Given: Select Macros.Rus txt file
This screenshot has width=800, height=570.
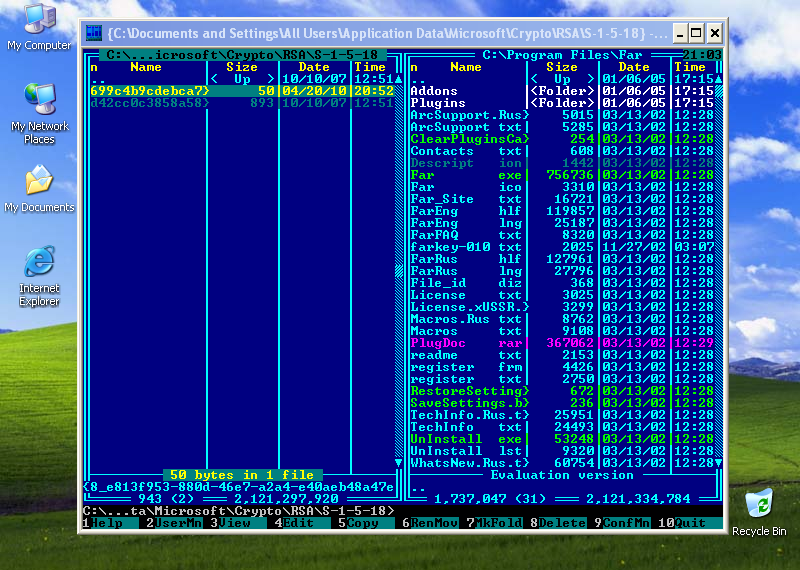Looking at the screenshot, I should [562, 319].
